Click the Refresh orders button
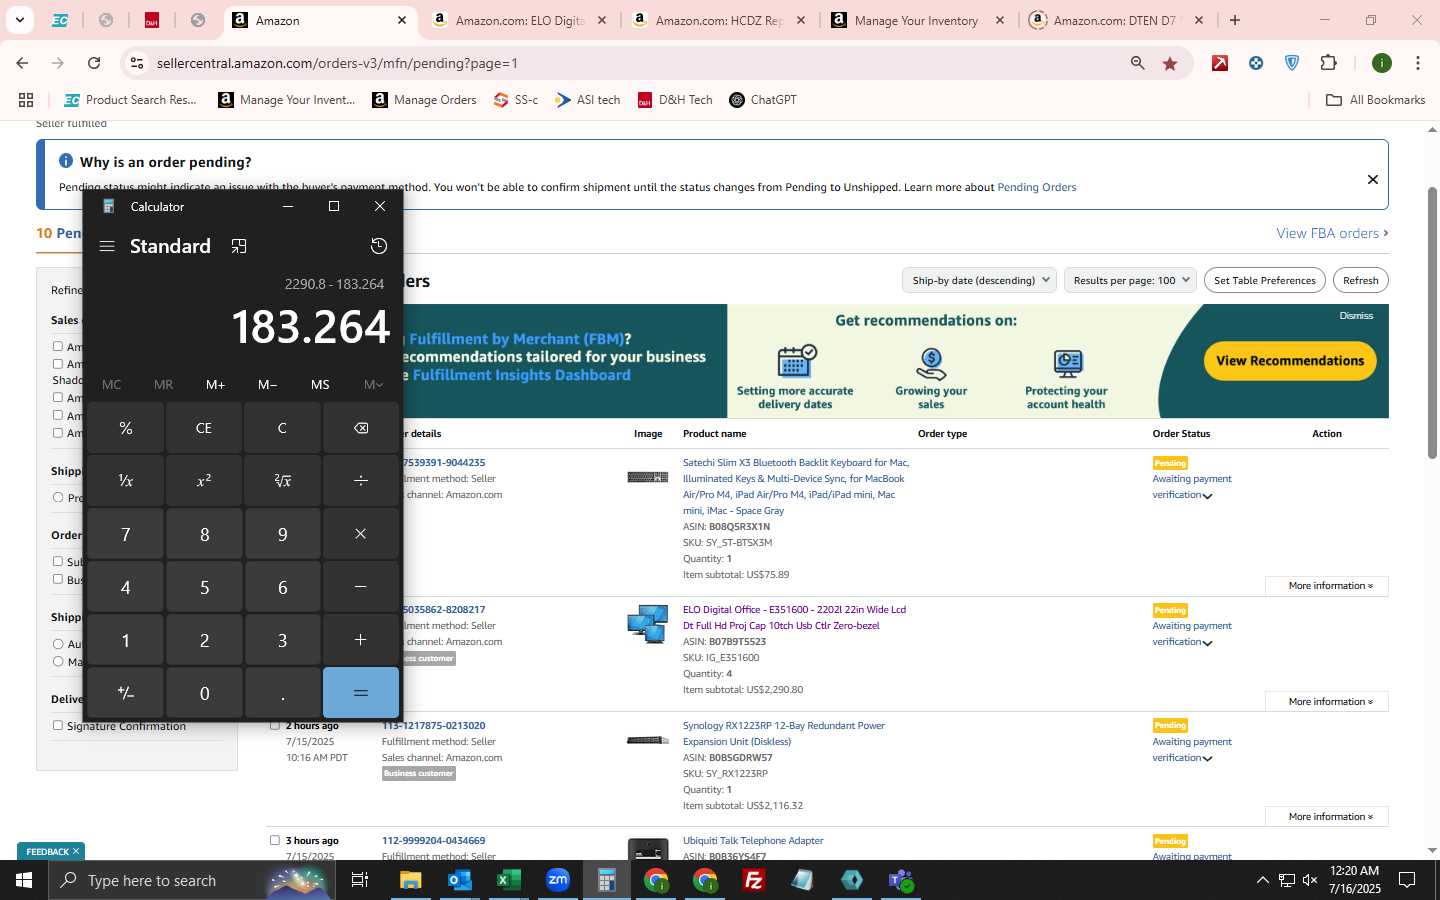This screenshot has height=900, width=1440. pos(1361,280)
